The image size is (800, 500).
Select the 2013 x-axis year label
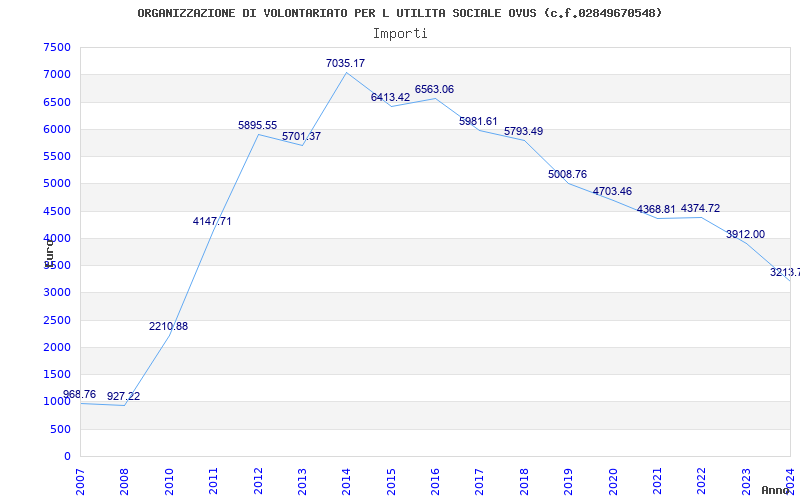(302, 481)
